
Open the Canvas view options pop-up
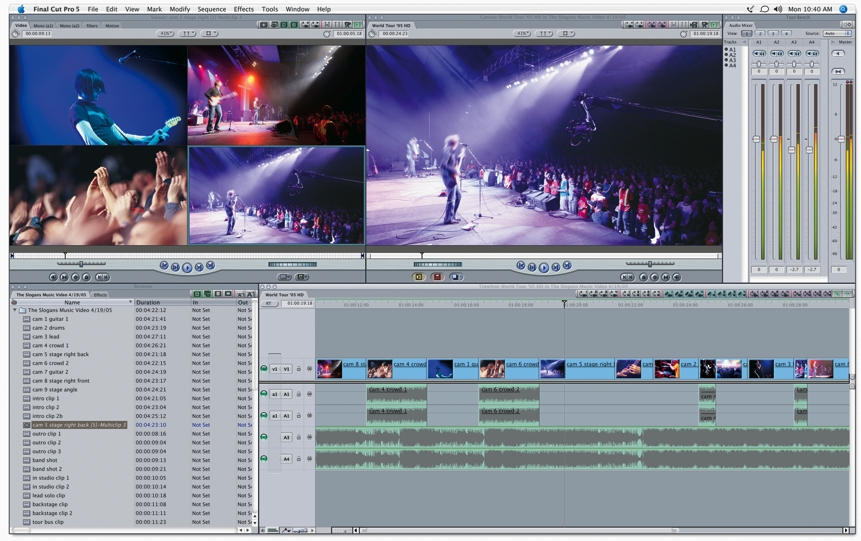[566, 34]
